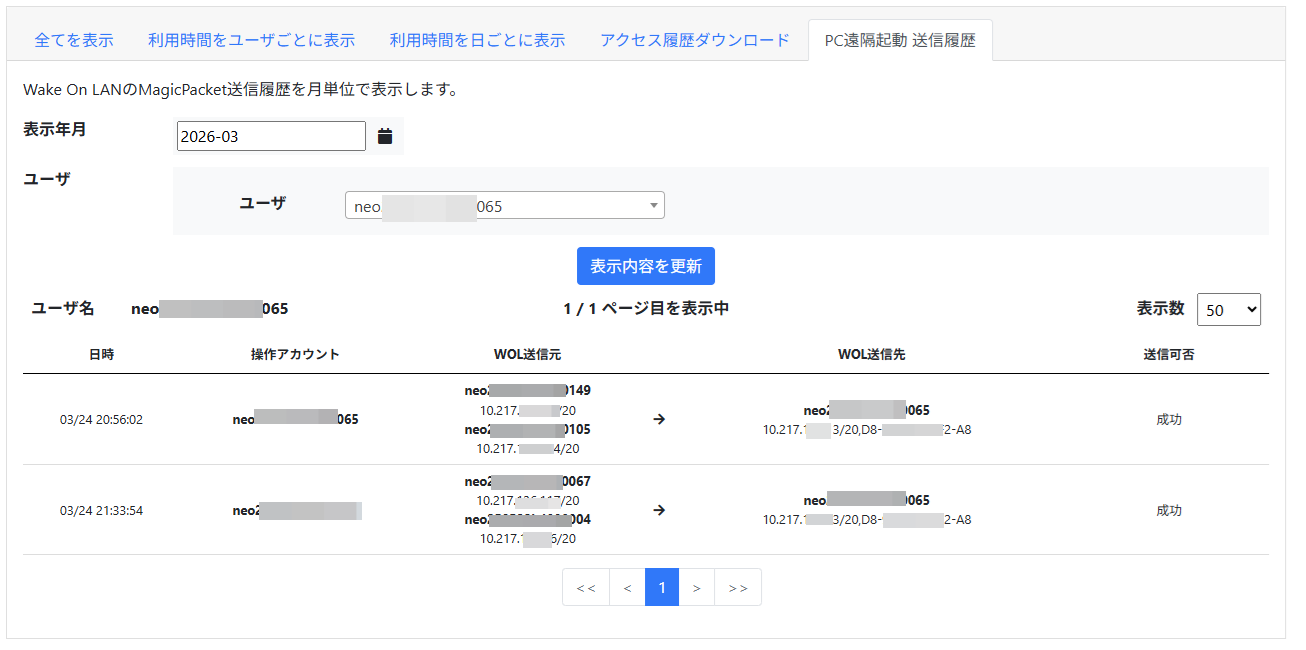Select PC遠隔起動 送信履歴 tab
The height and width of the screenshot is (650, 1306).
pyautogui.click(x=900, y=40)
